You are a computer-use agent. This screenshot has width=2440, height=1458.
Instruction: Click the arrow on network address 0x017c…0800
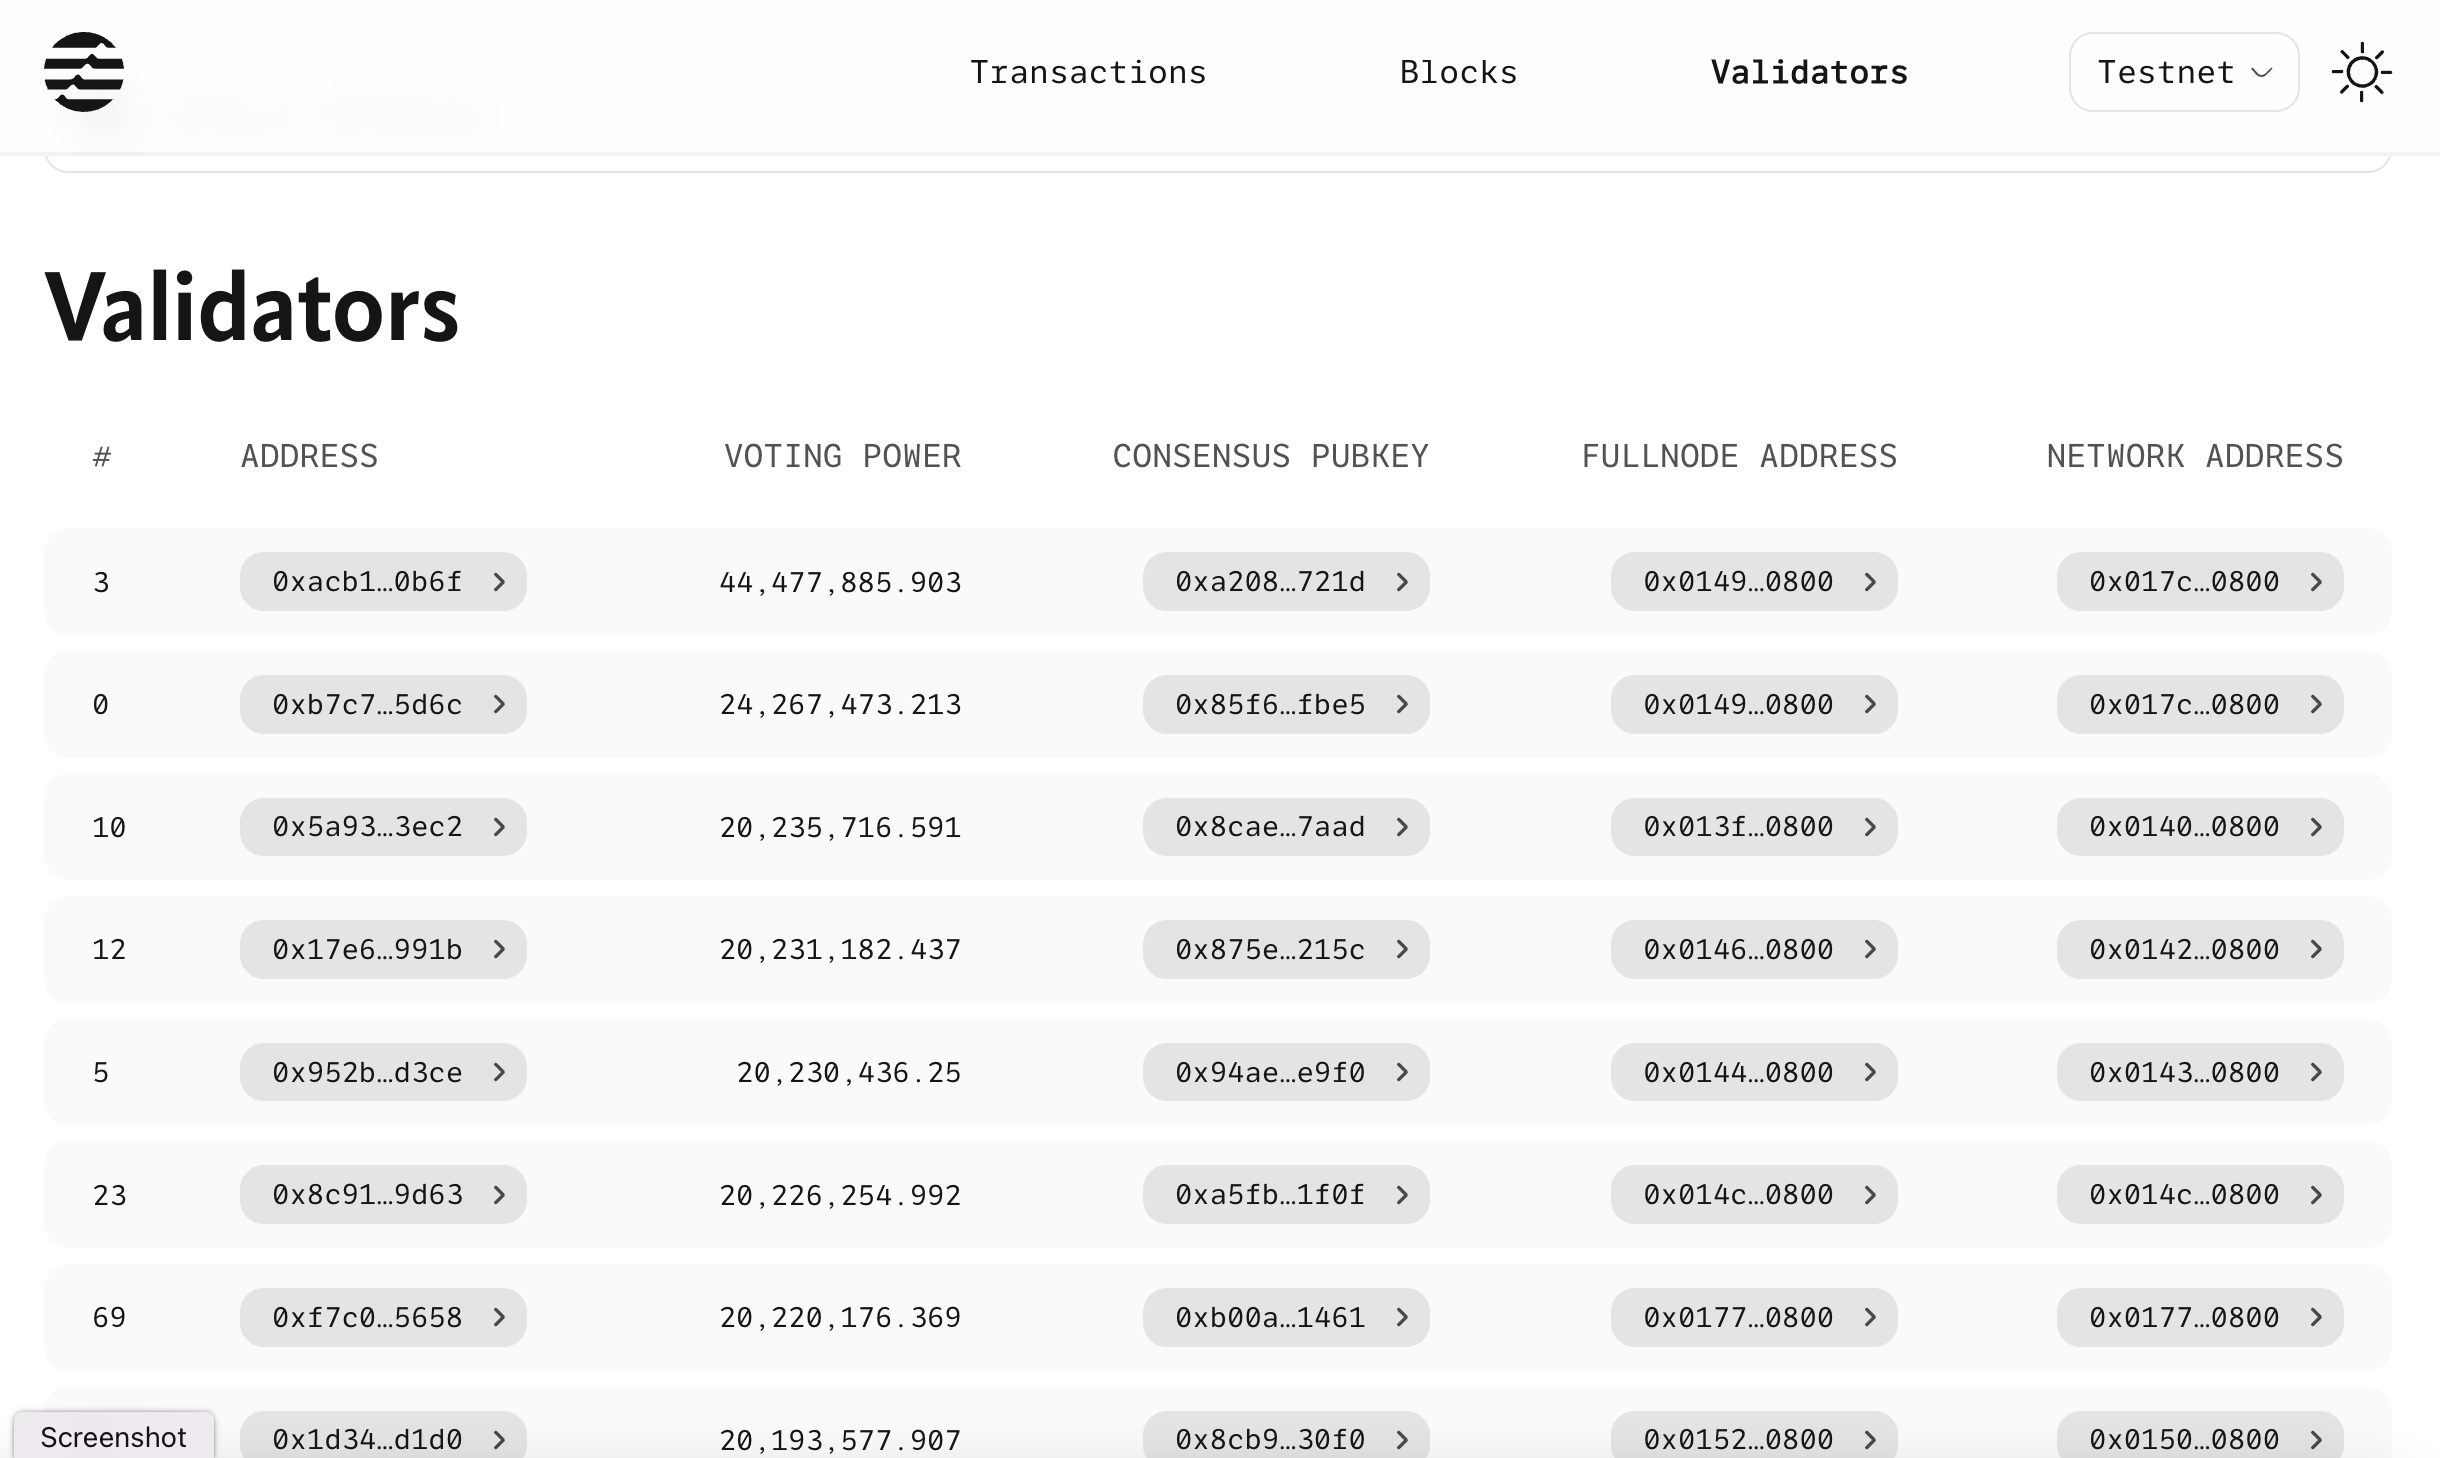point(2318,582)
